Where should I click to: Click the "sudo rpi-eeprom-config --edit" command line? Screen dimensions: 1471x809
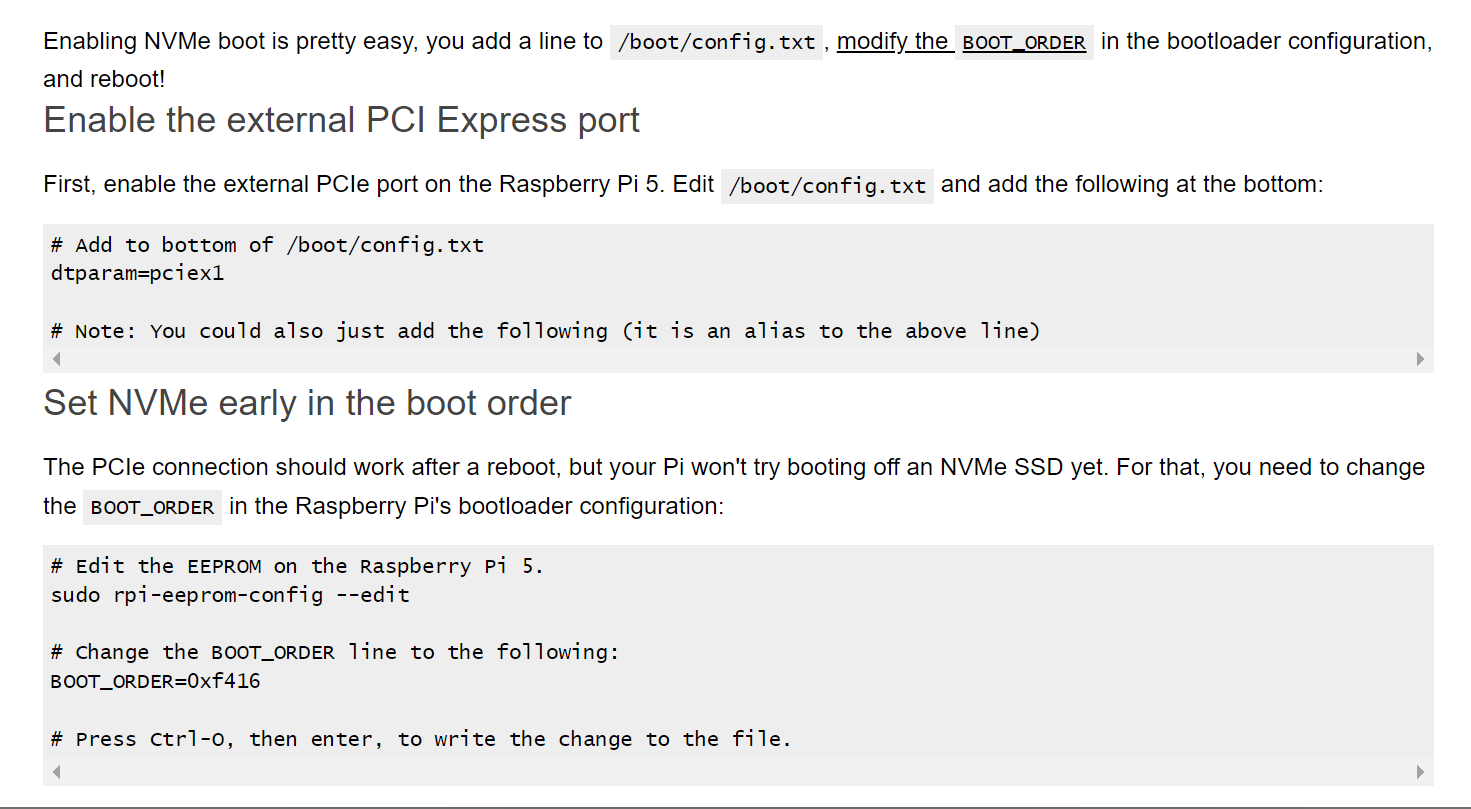click(x=230, y=595)
